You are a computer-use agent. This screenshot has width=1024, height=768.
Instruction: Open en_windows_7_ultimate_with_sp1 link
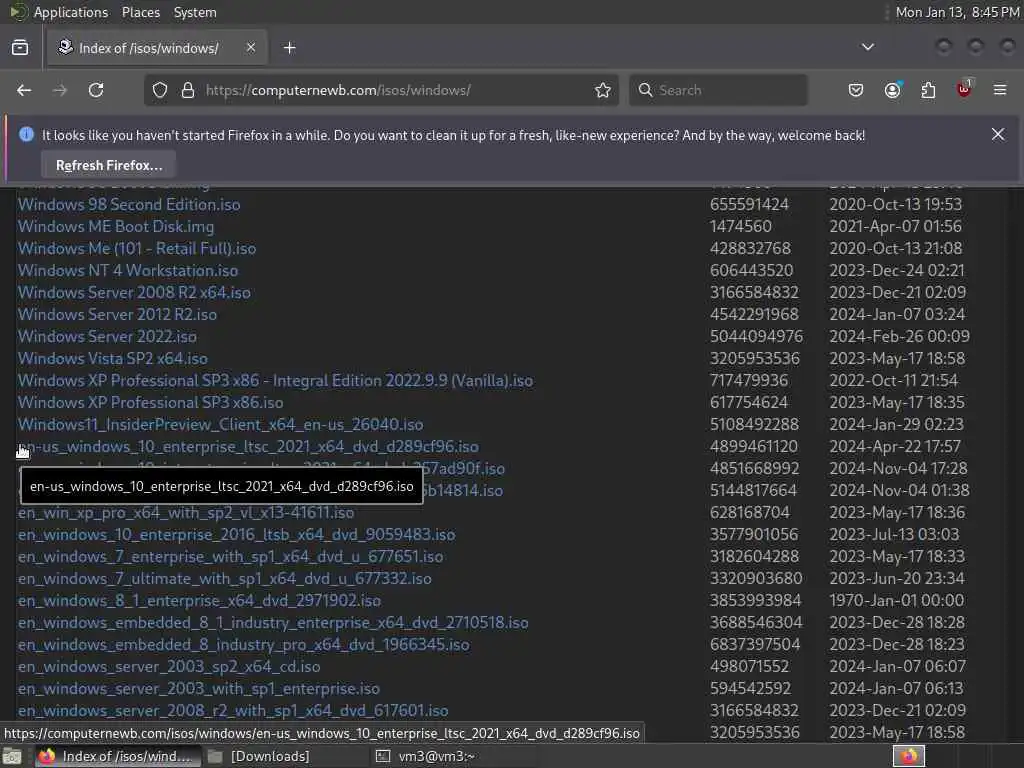click(x=225, y=579)
